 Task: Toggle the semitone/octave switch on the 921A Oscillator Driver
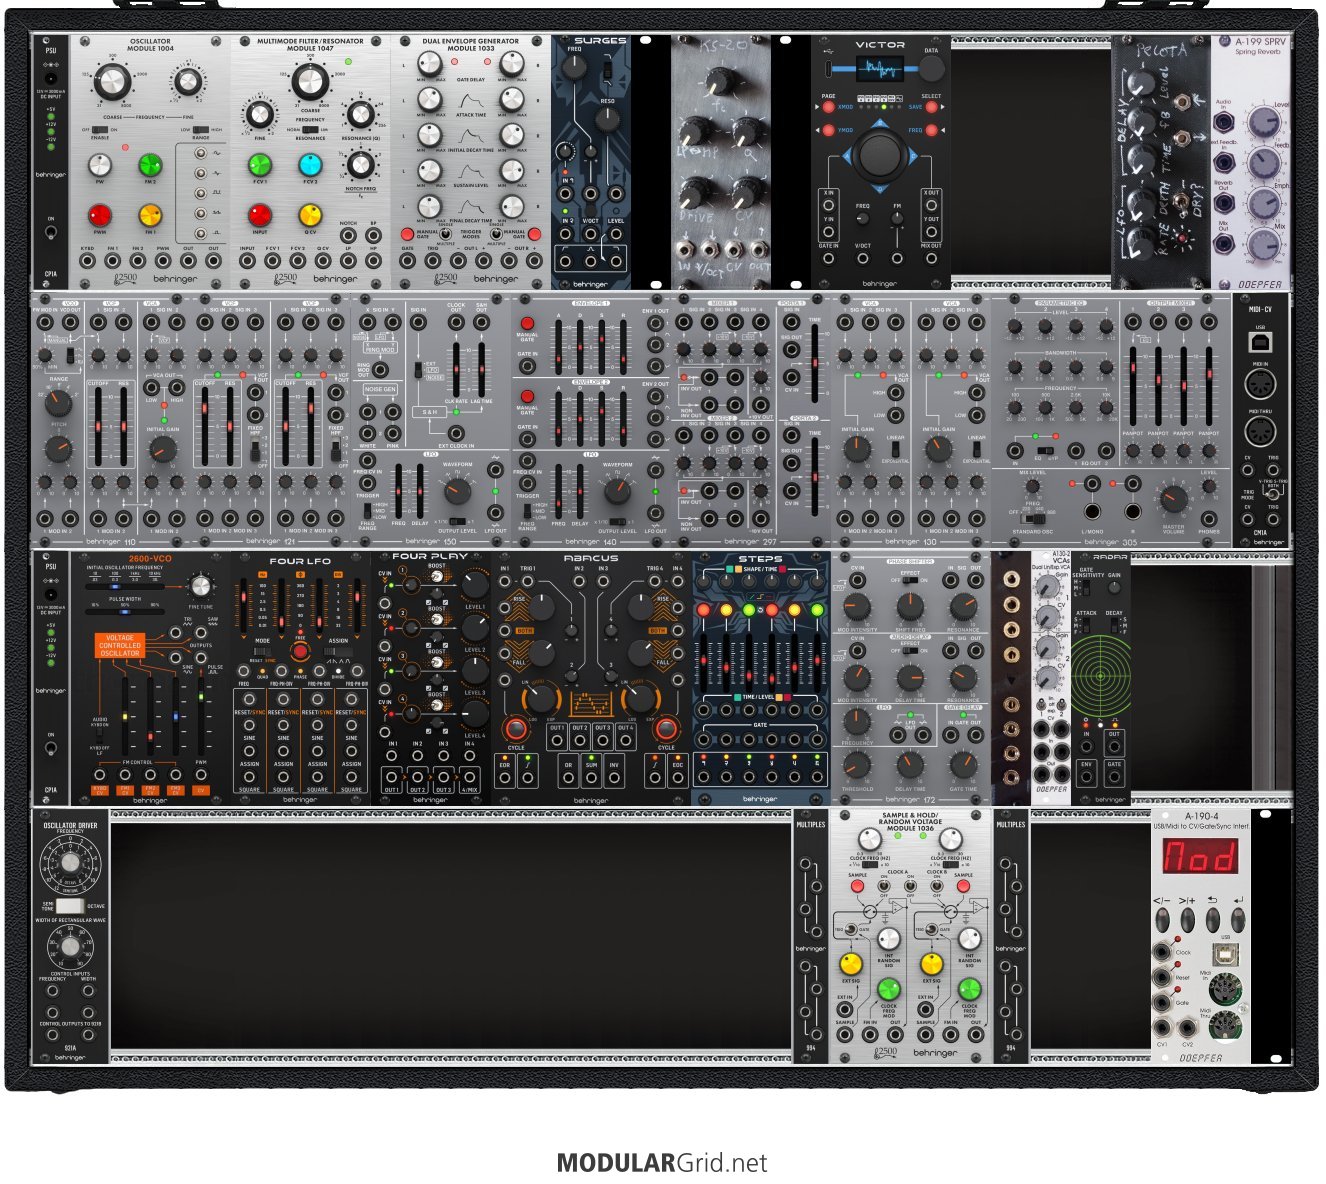point(69,905)
